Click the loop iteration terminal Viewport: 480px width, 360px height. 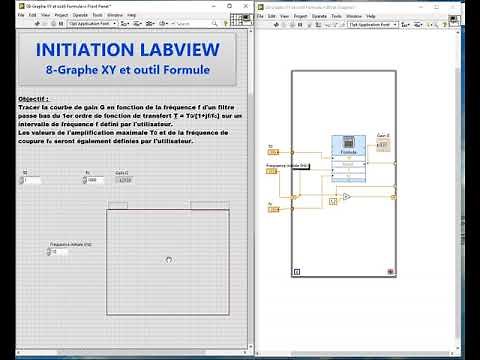click(297, 272)
